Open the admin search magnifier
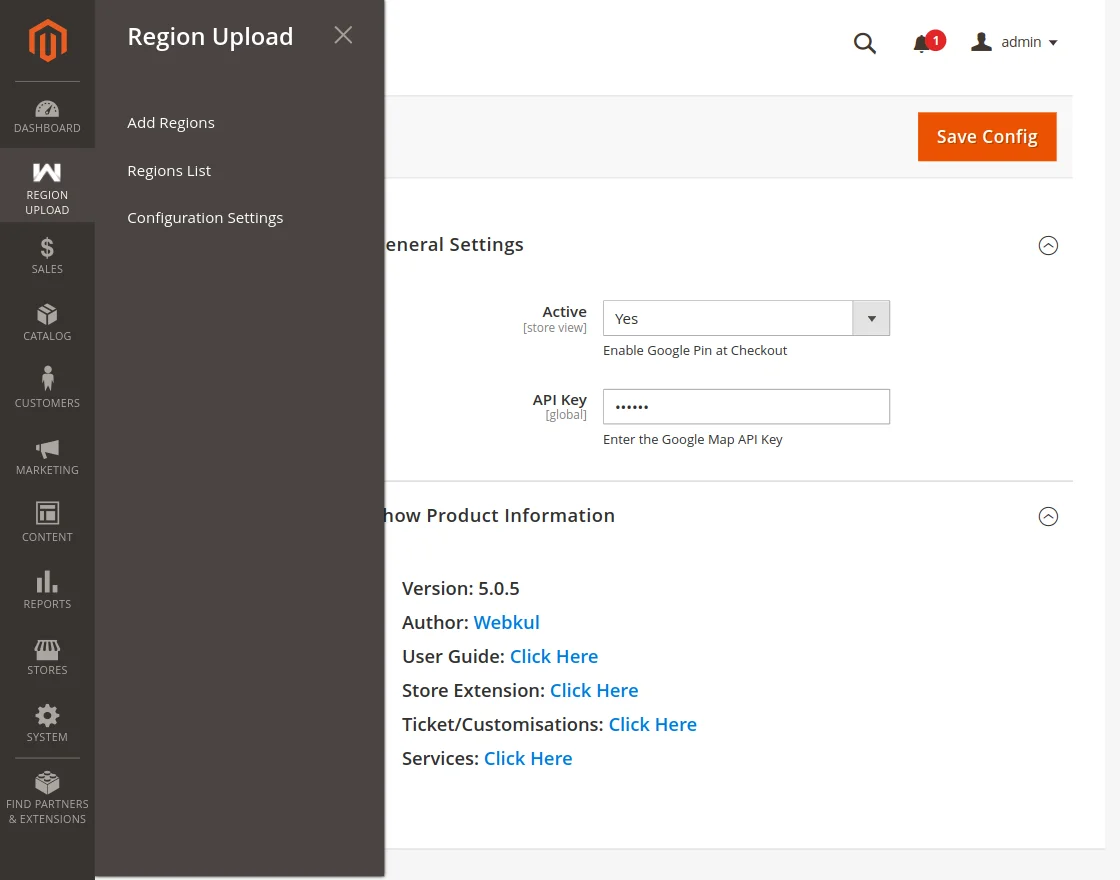This screenshot has width=1120, height=880. pyautogui.click(x=864, y=43)
